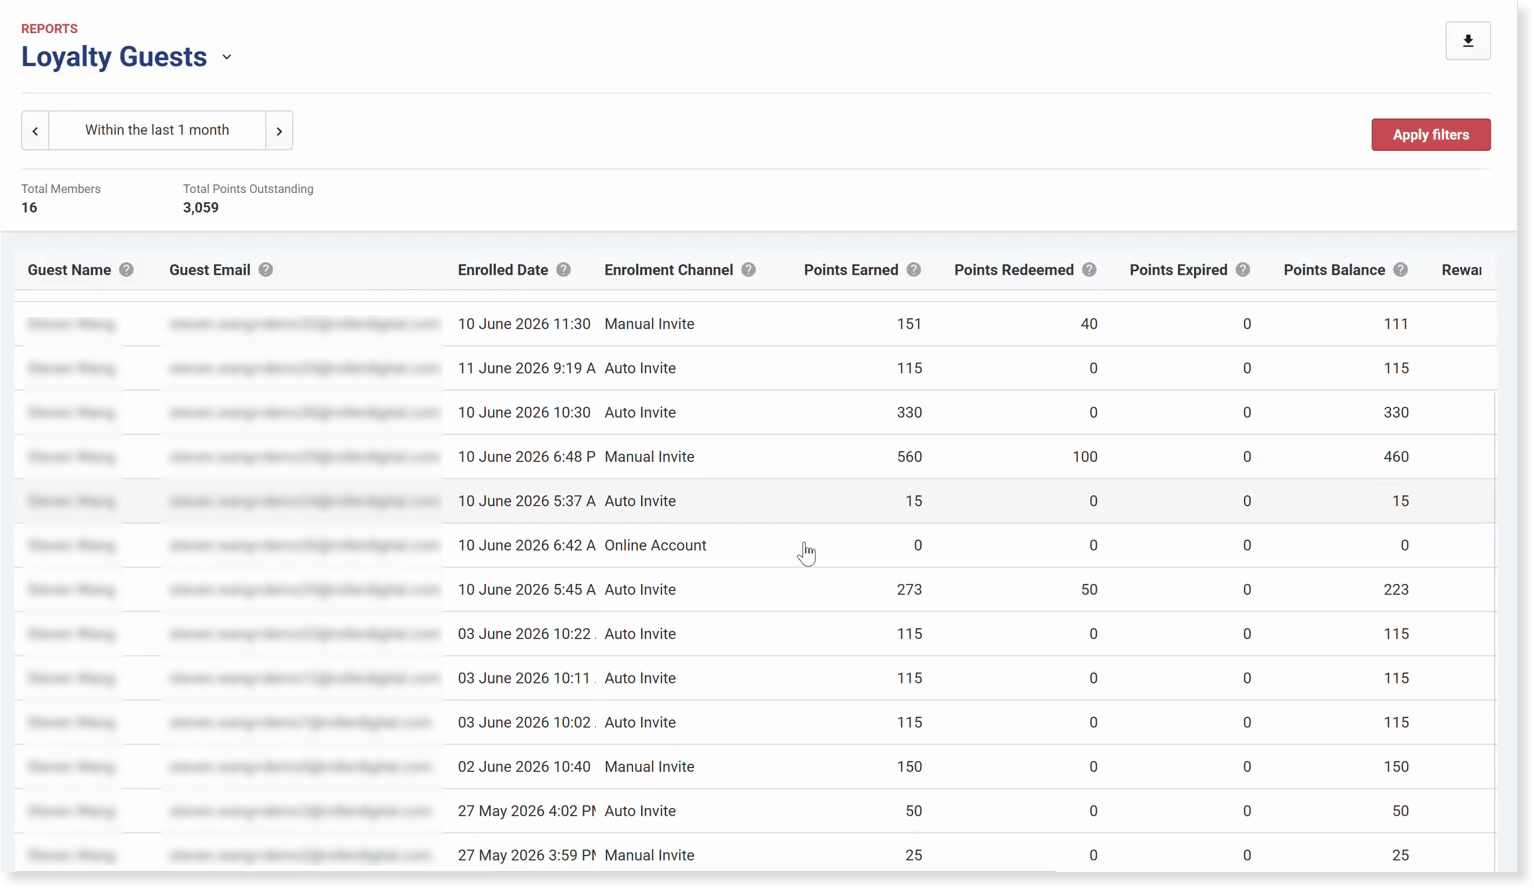1534x888 pixels.
Task: Click Points Balance value 330
Action: coord(1396,412)
